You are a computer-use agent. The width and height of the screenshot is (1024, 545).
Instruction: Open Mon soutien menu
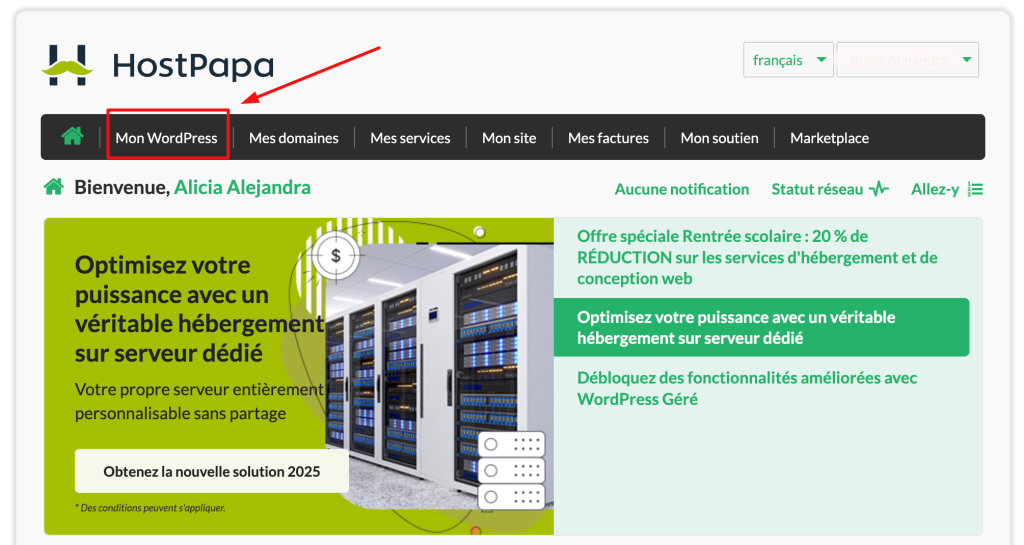(719, 138)
